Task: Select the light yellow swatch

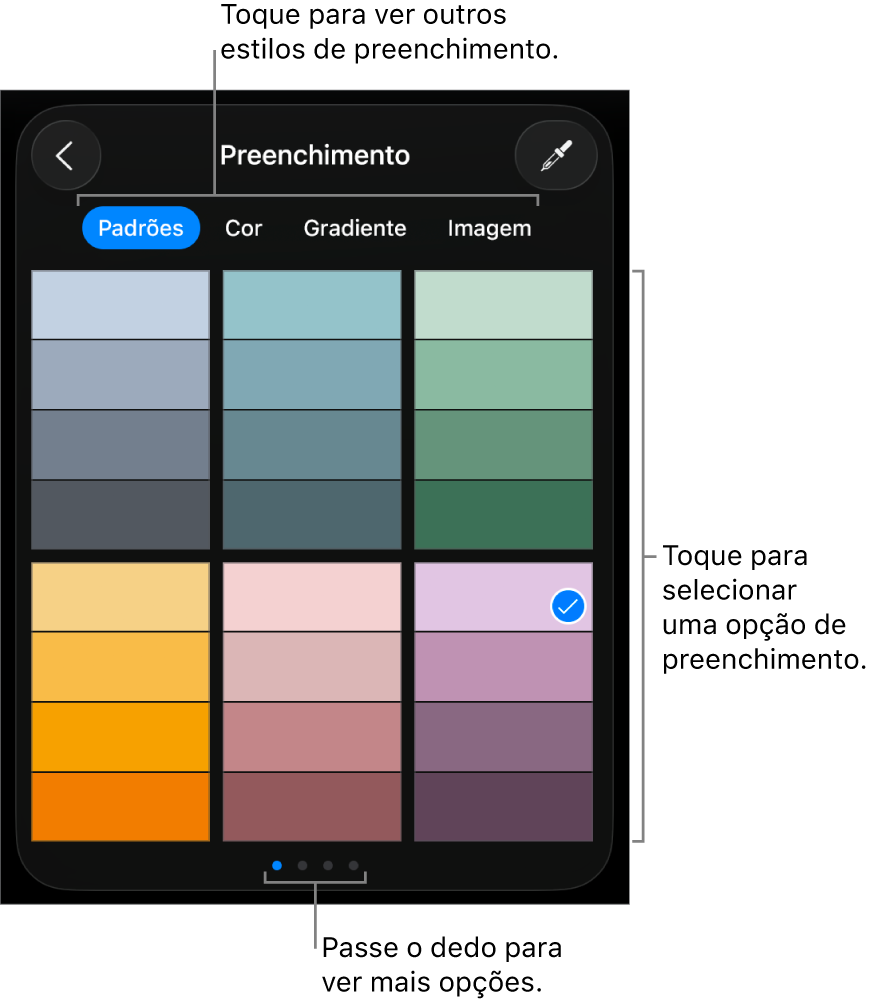Action: 120,597
